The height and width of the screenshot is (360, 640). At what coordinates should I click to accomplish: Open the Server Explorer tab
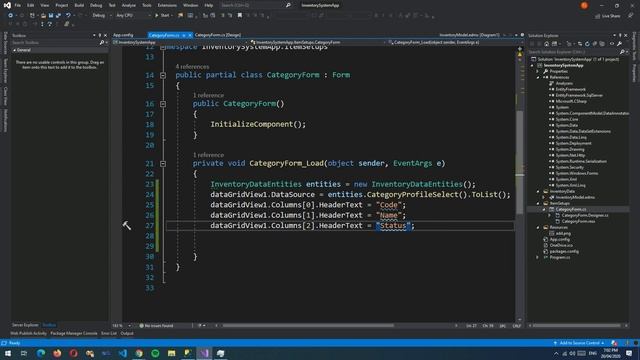[x=25, y=325]
